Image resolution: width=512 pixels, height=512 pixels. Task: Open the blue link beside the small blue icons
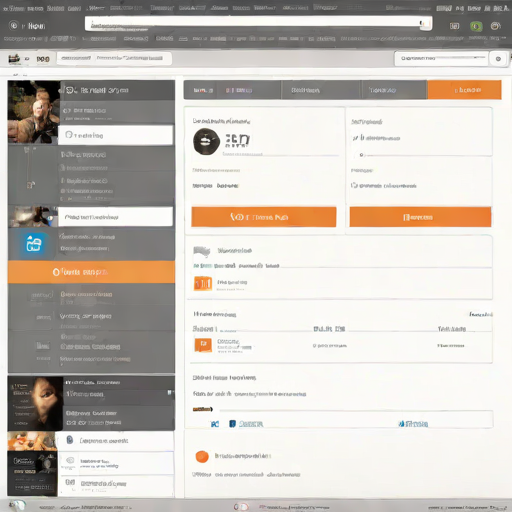point(251,424)
